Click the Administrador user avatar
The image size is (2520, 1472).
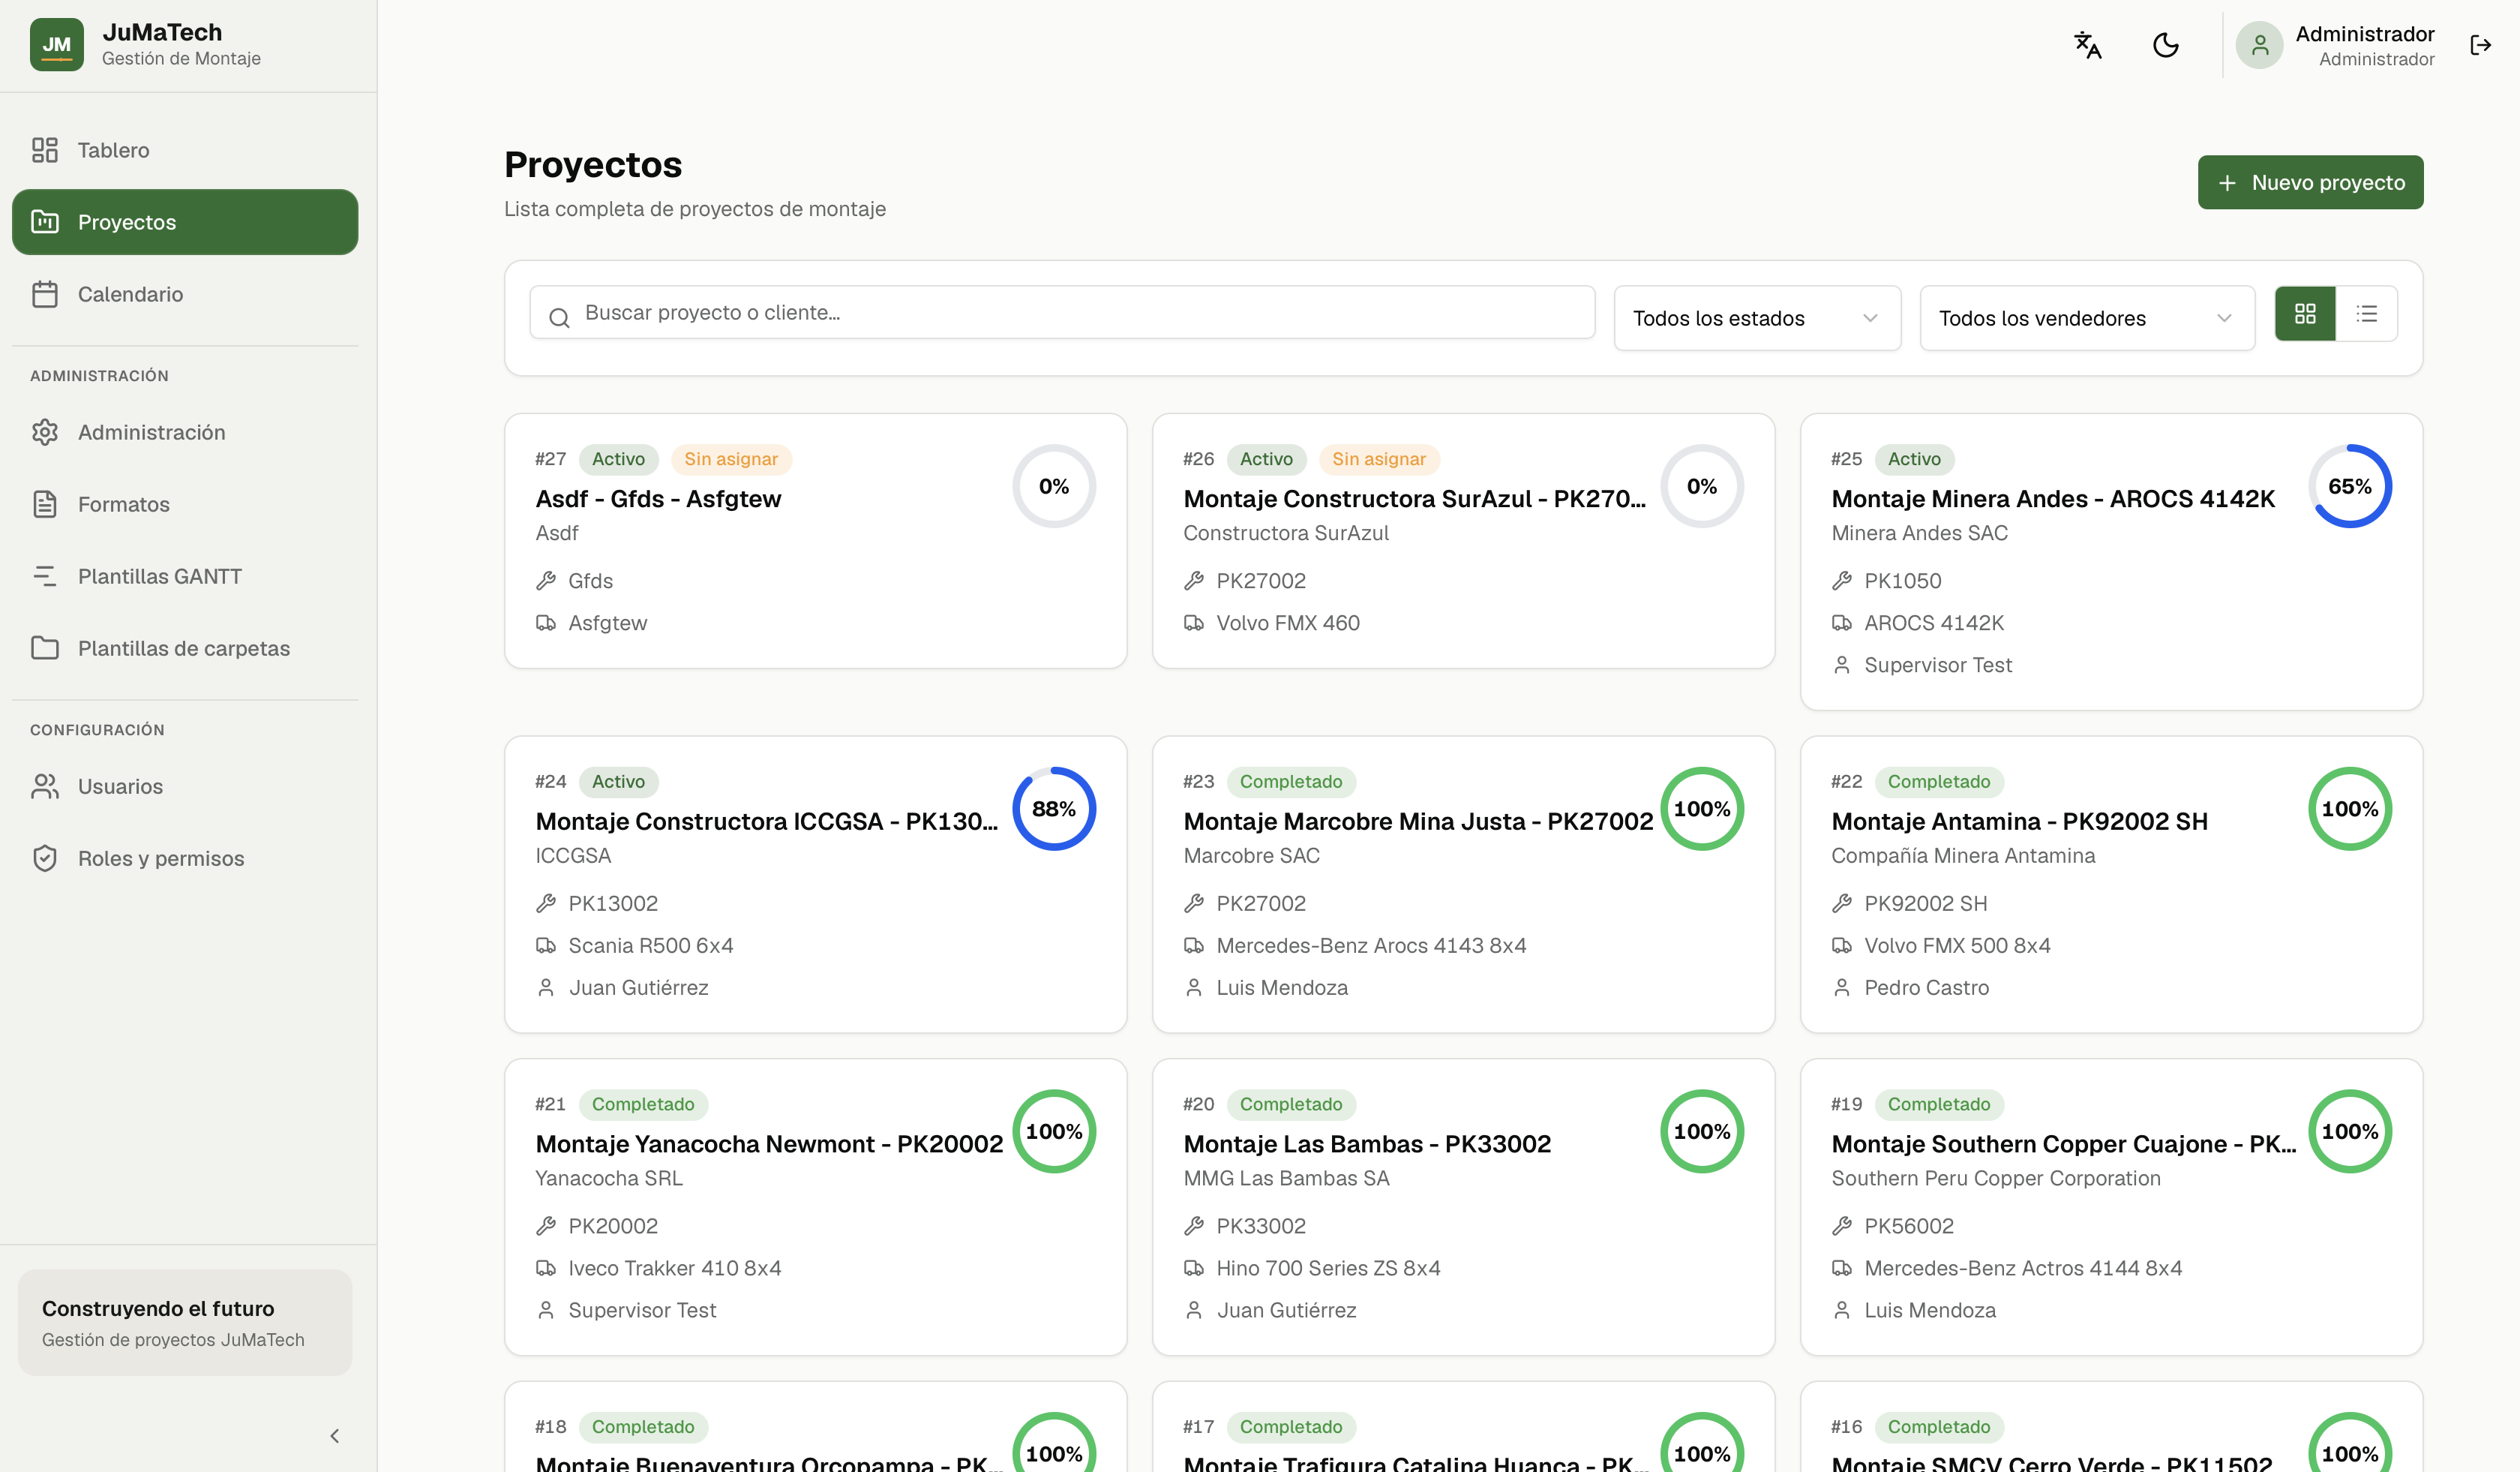coord(2259,45)
